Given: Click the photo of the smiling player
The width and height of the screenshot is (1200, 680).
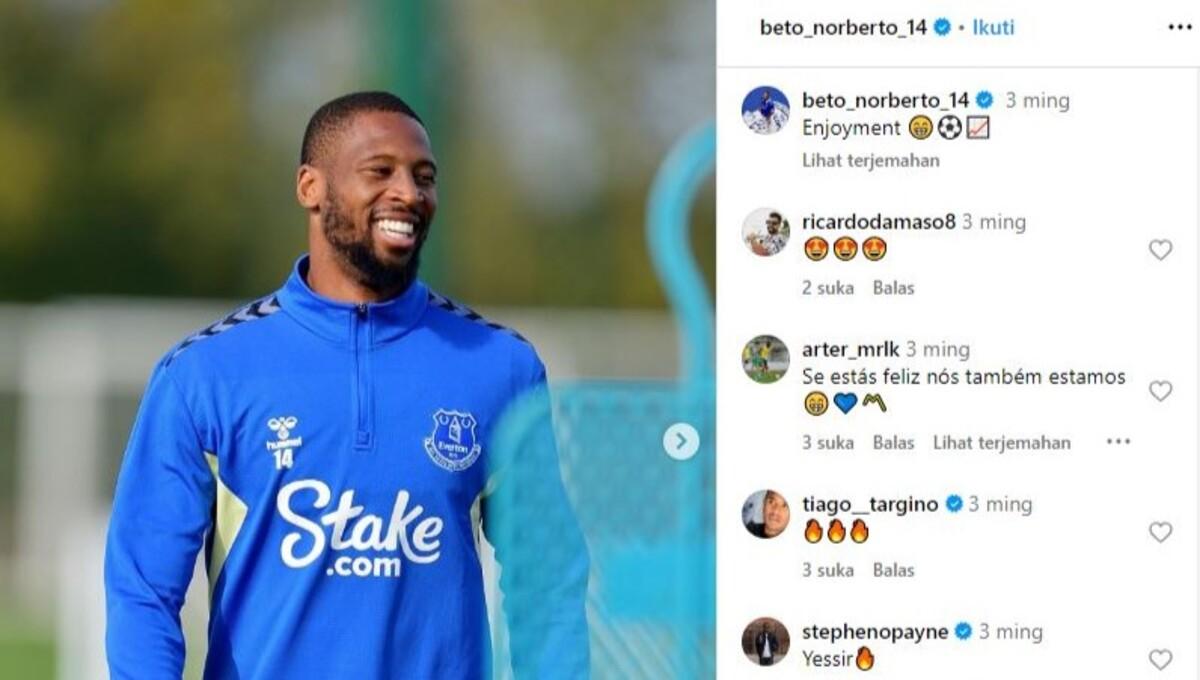Looking at the screenshot, I should [x=357, y=340].
